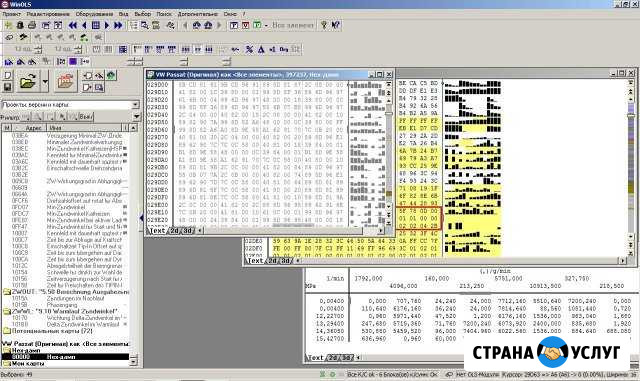Open the 'Проект' menu
This screenshot has width=640, height=381.
click(x=11, y=14)
